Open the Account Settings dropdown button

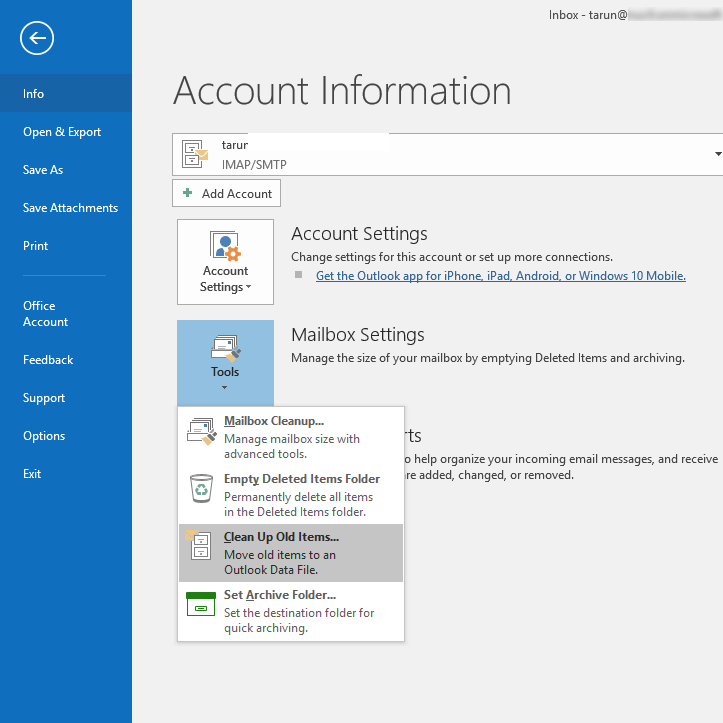click(x=225, y=262)
